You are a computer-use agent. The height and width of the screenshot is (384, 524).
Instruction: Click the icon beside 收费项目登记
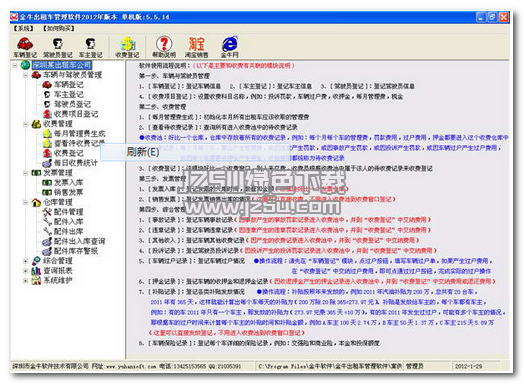click(x=47, y=114)
